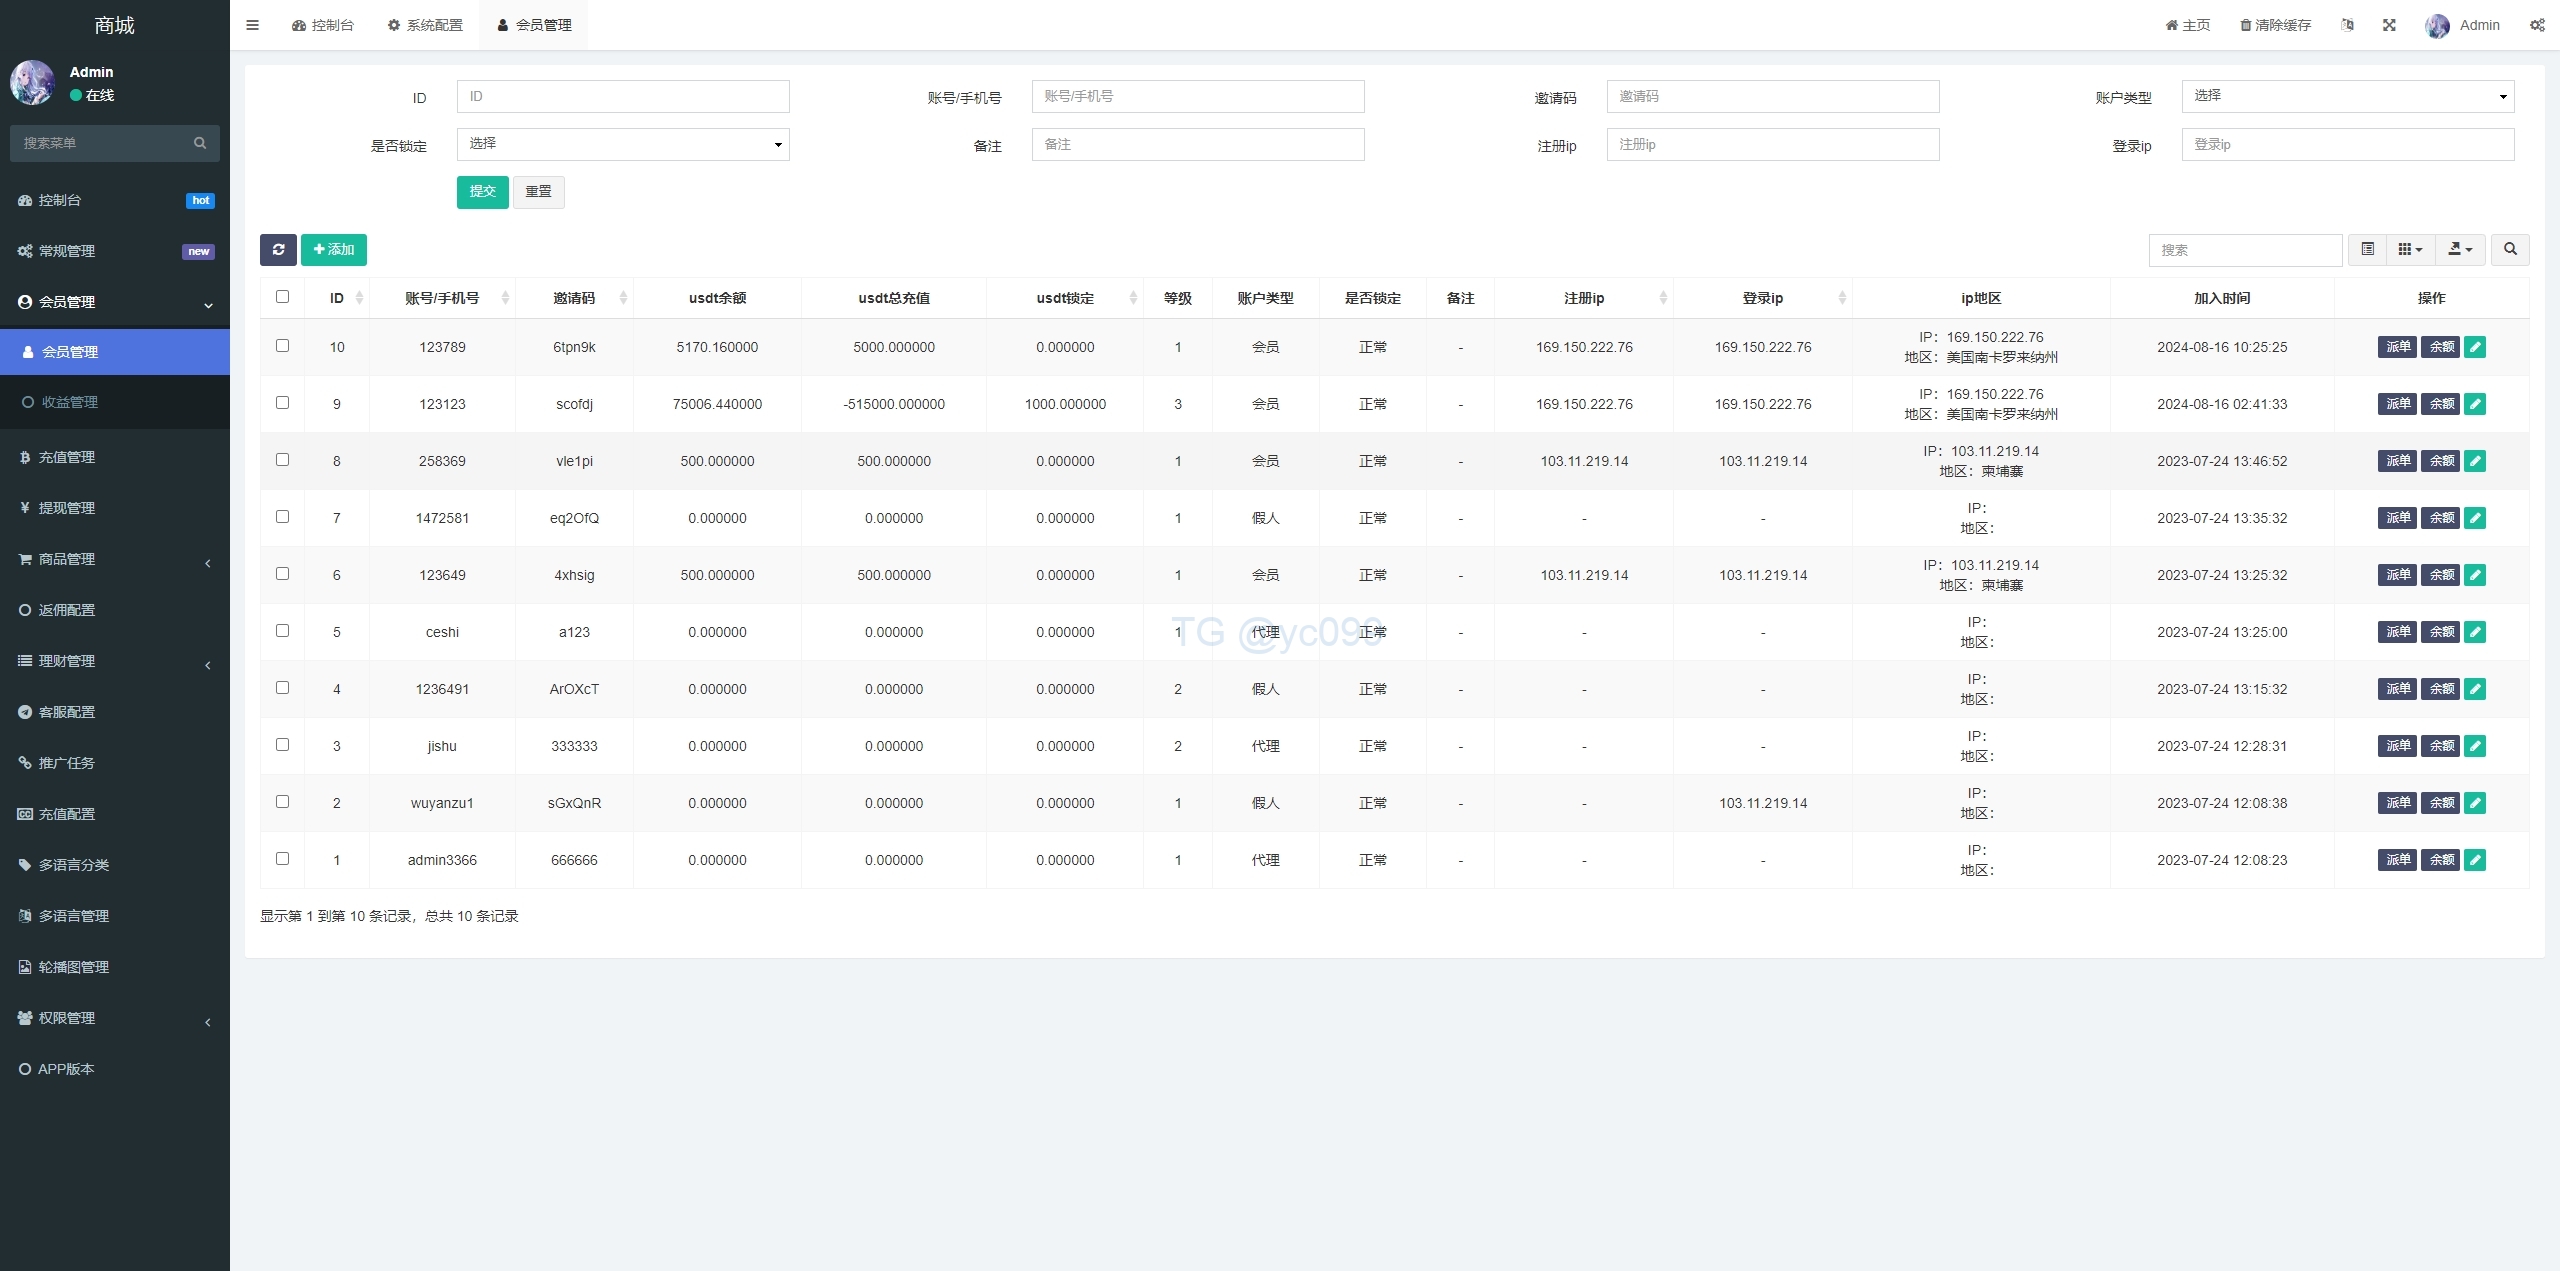Click green edit pencil for user 123789
2560x1271 pixels.
2475,347
